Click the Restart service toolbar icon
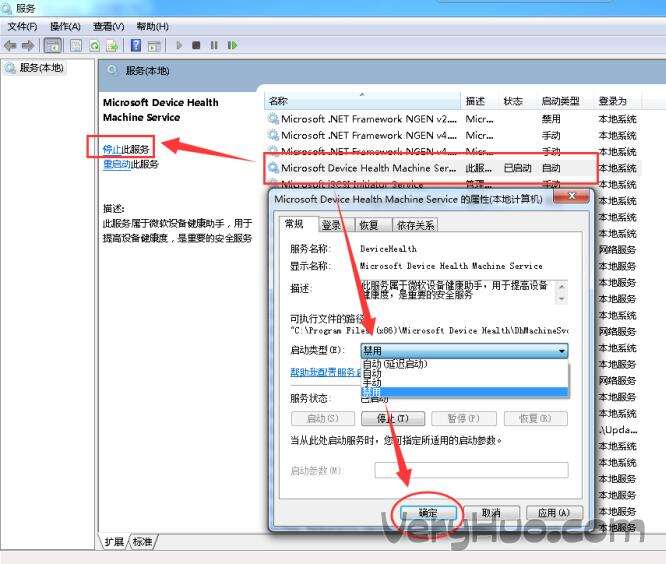 (x=232, y=45)
